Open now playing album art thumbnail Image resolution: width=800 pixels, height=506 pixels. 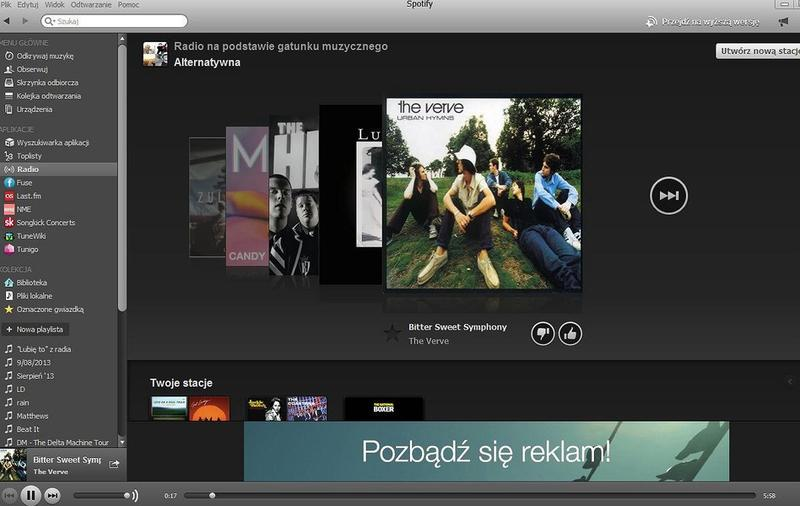[13, 465]
